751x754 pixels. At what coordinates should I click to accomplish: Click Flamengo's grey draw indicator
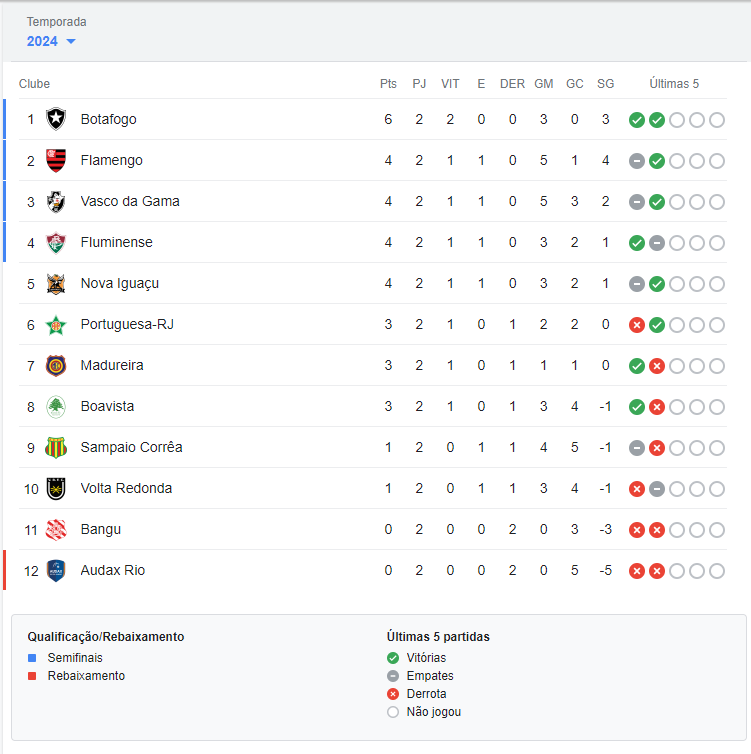637,161
